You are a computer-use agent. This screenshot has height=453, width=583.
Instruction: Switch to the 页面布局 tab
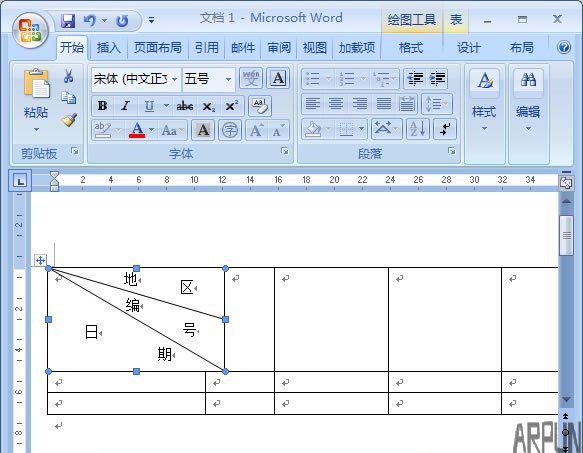tap(158, 48)
